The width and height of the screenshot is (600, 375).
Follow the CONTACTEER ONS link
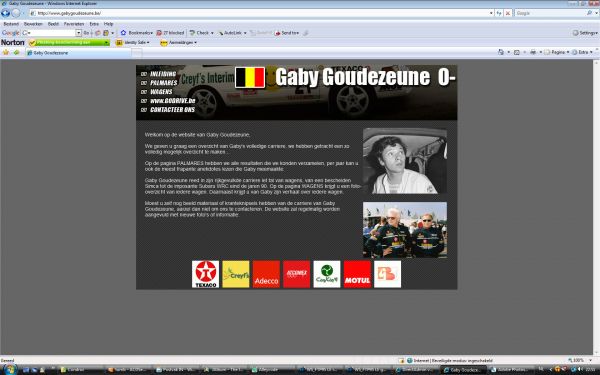pyautogui.click(x=172, y=110)
